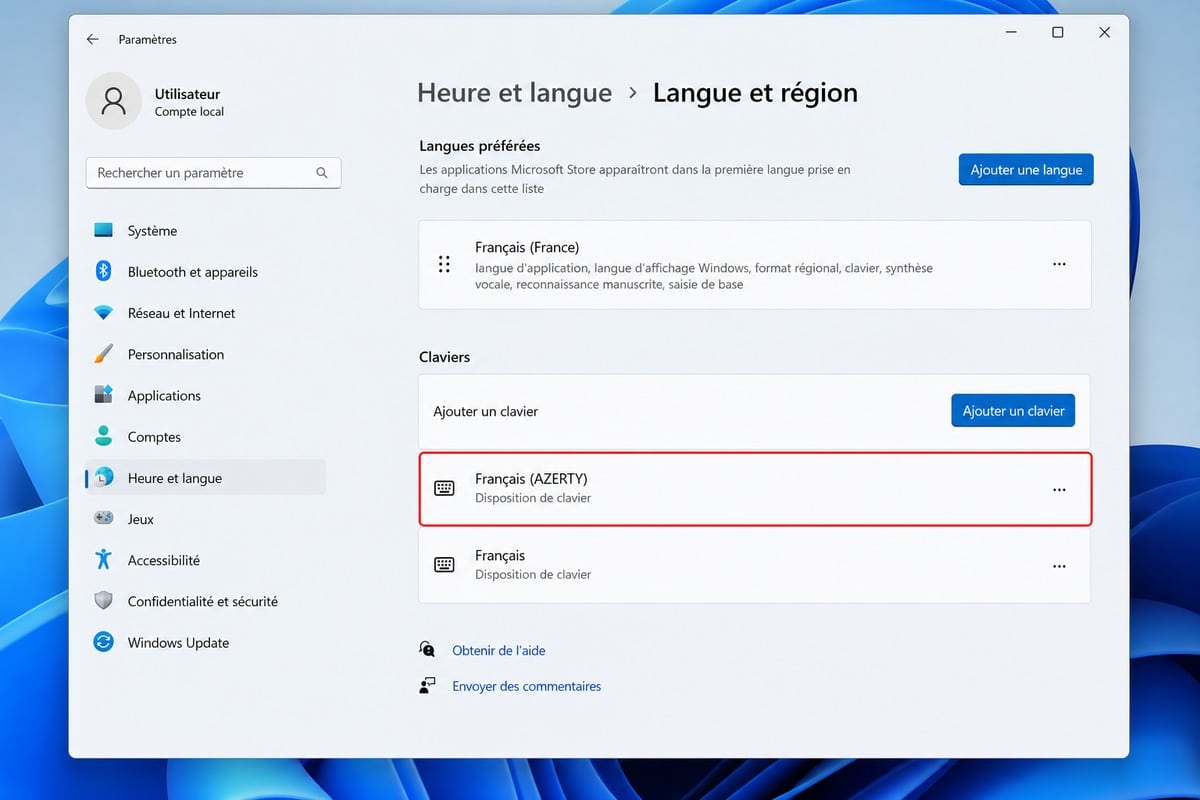Open Accessibilité settings
The width and height of the screenshot is (1200, 800).
tap(206, 560)
